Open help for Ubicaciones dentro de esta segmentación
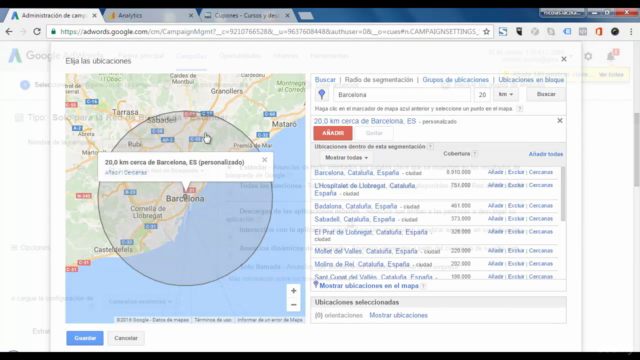 click(430, 147)
